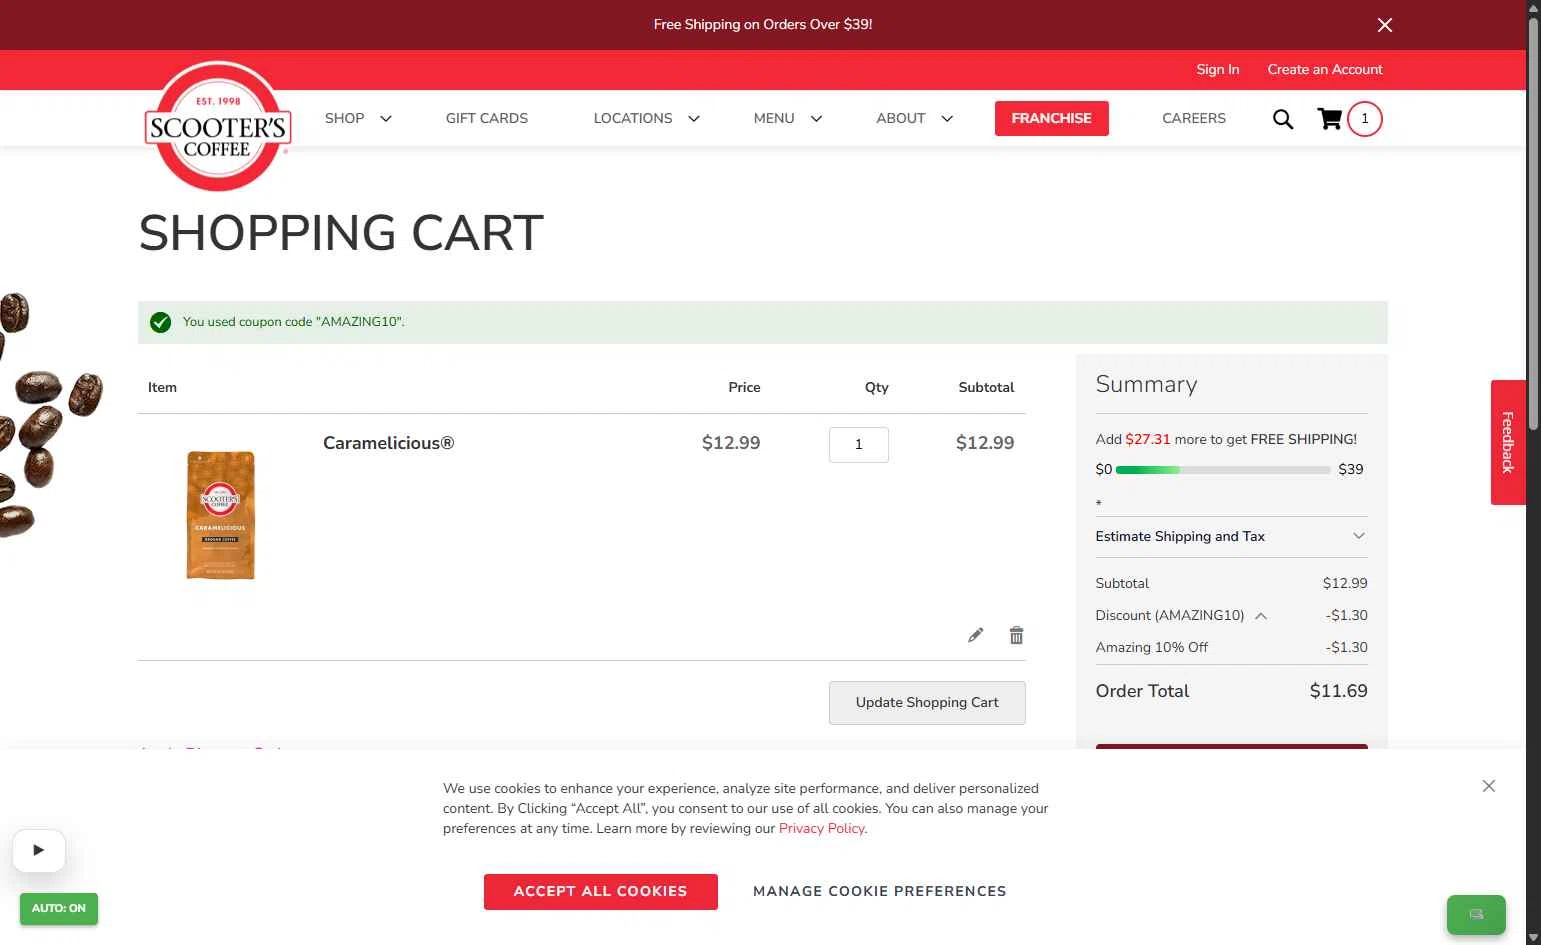Click the free shipping progress bar
Viewport: 1541px width, 945px height.
point(1222,470)
